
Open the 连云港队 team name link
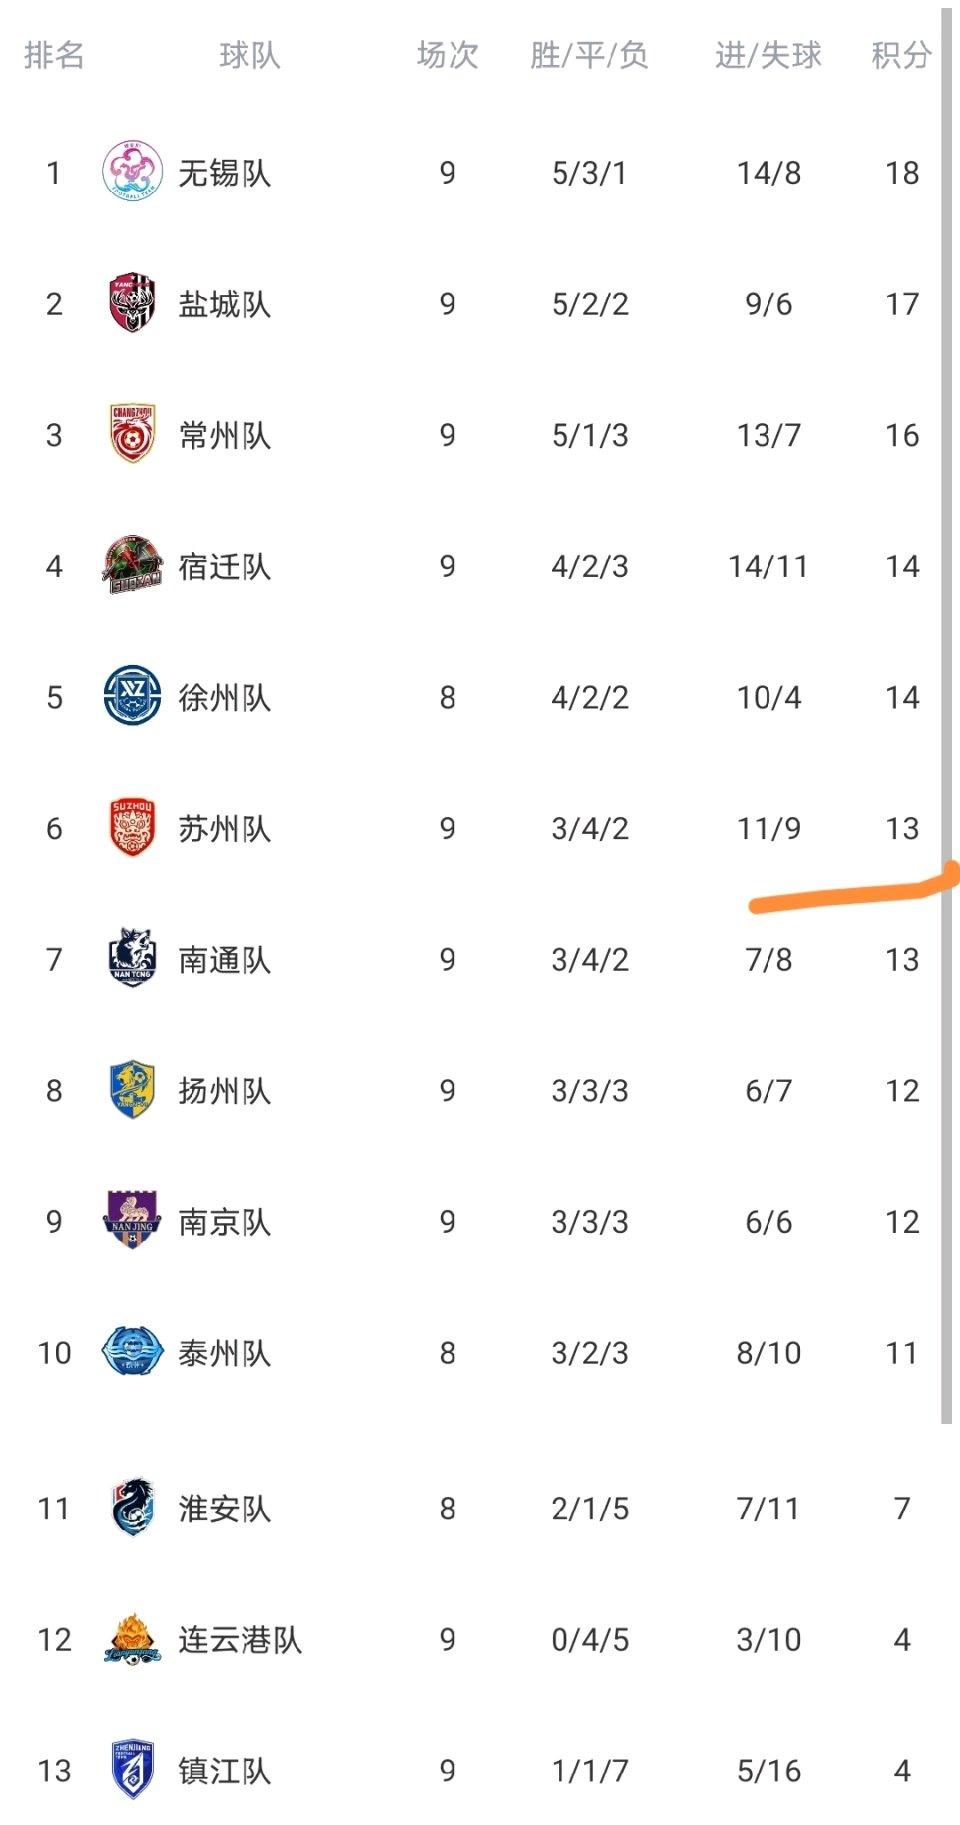(240, 1640)
